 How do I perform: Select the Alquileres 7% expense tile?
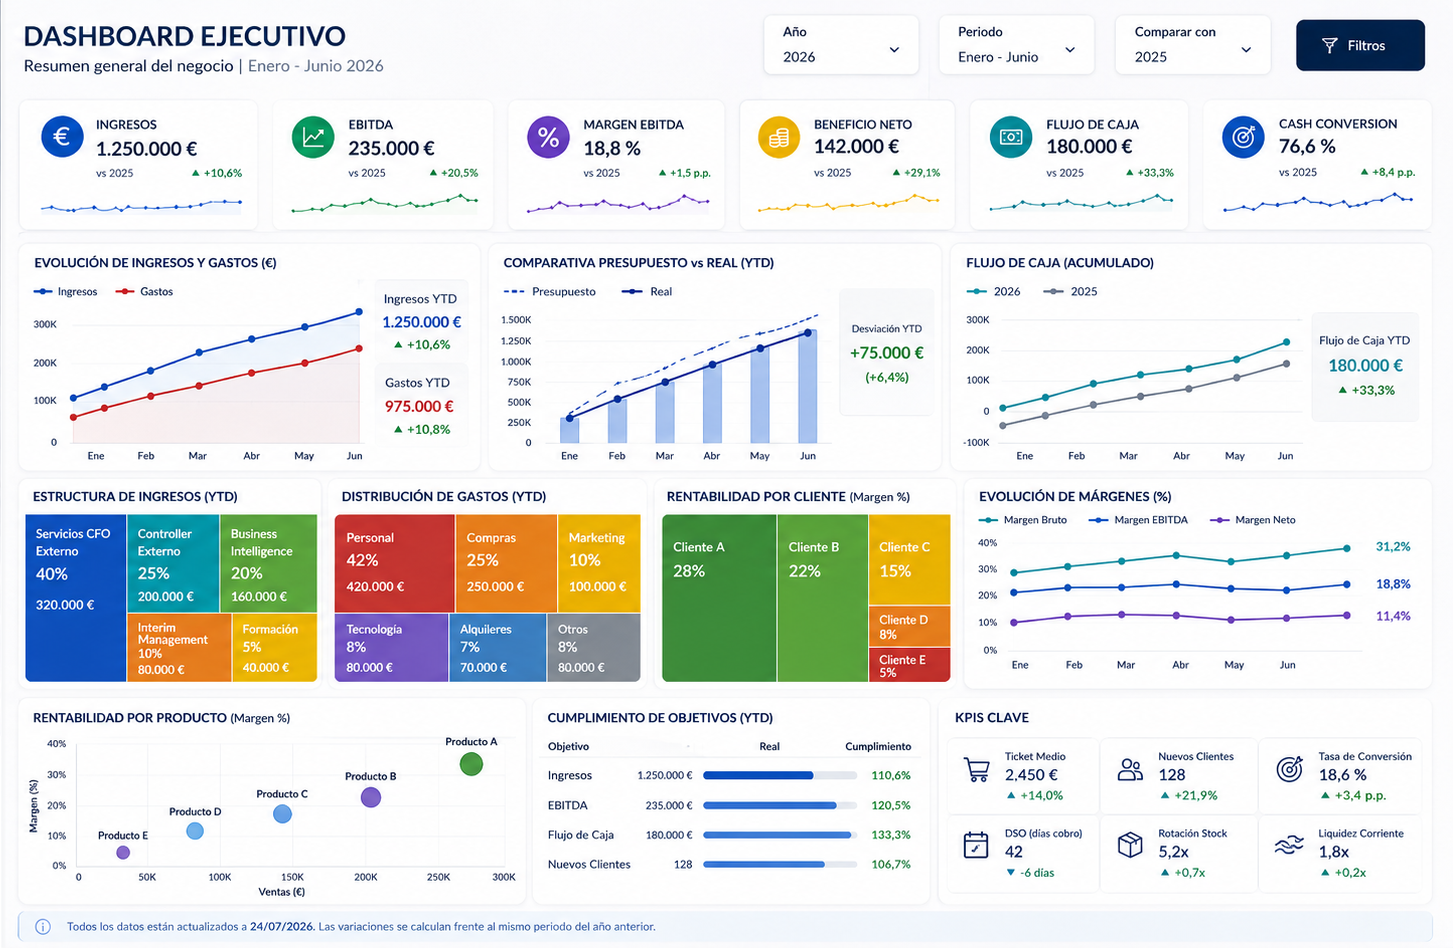click(x=497, y=648)
